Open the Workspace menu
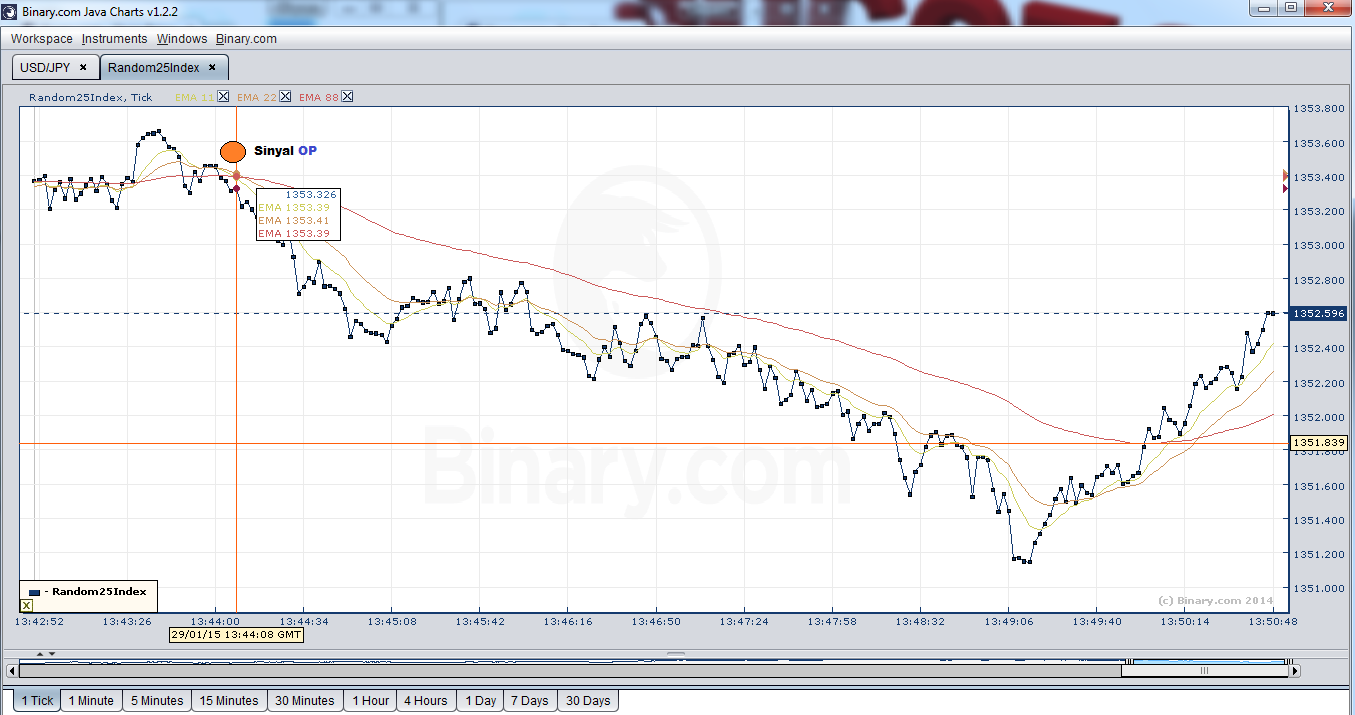The height and width of the screenshot is (715, 1355). pyautogui.click(x=42, y=39)
